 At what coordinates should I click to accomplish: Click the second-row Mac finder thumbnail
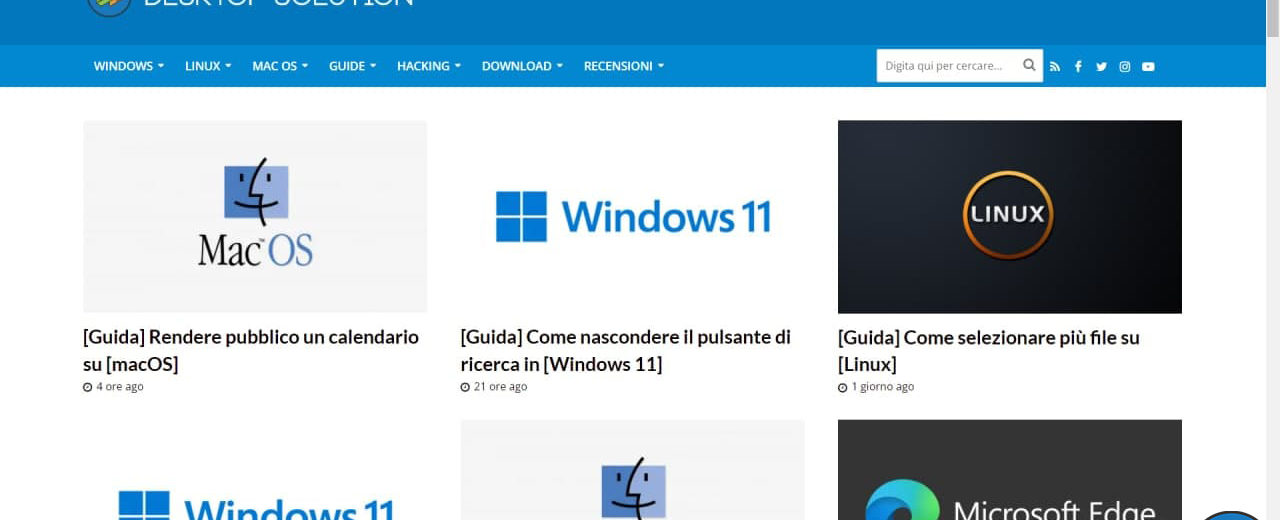632,470
